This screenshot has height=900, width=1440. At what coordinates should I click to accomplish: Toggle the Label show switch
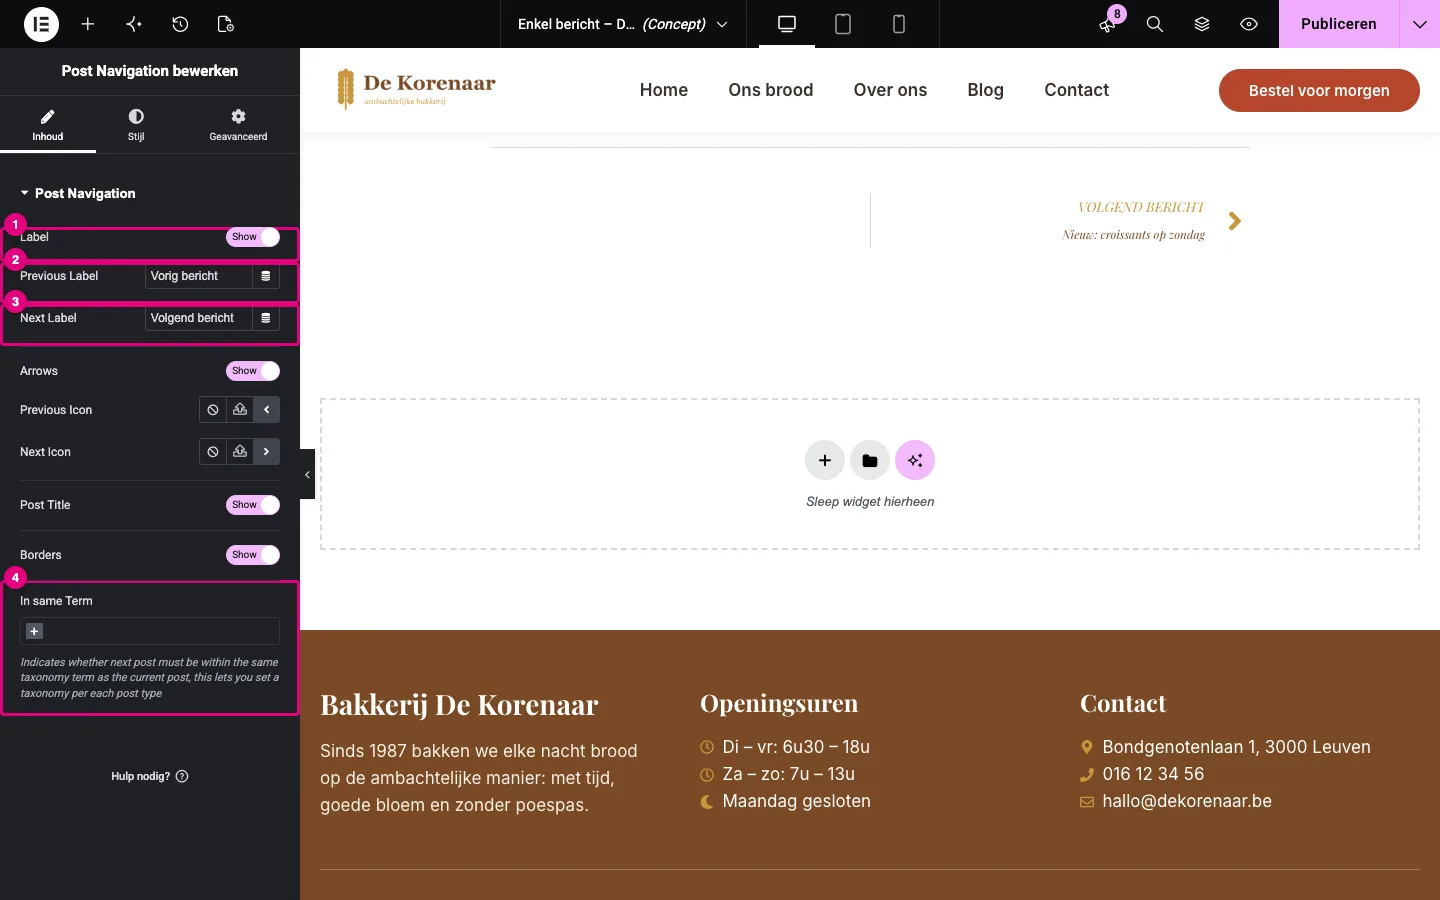point(253,237)
